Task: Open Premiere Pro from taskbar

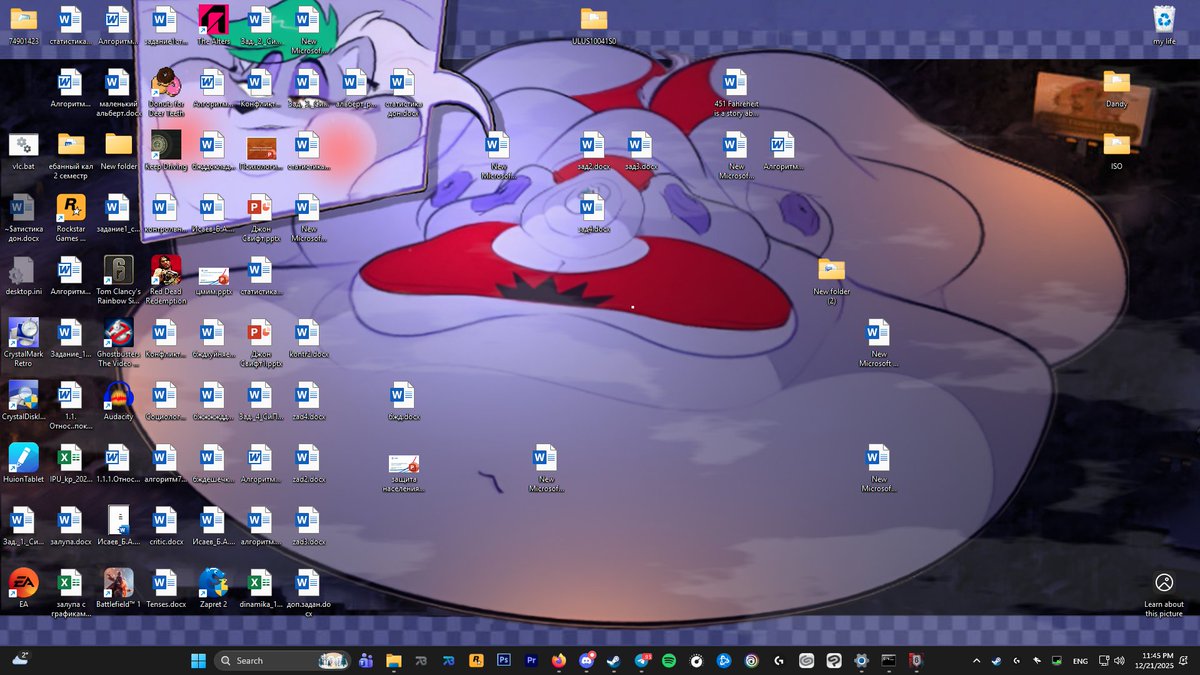Action: click(x=531, y=660)
